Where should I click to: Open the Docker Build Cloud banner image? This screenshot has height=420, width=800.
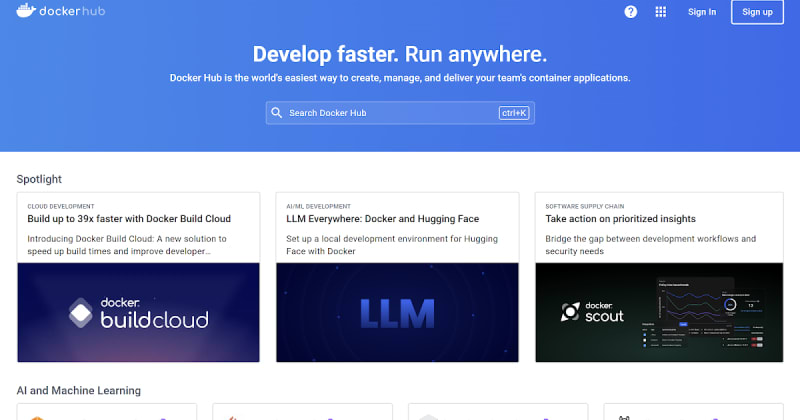(x=139, y=312)
